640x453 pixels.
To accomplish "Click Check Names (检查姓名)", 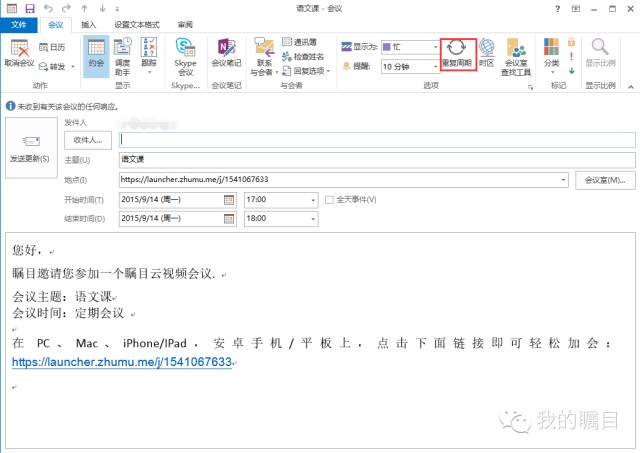I will click(303, 56).
